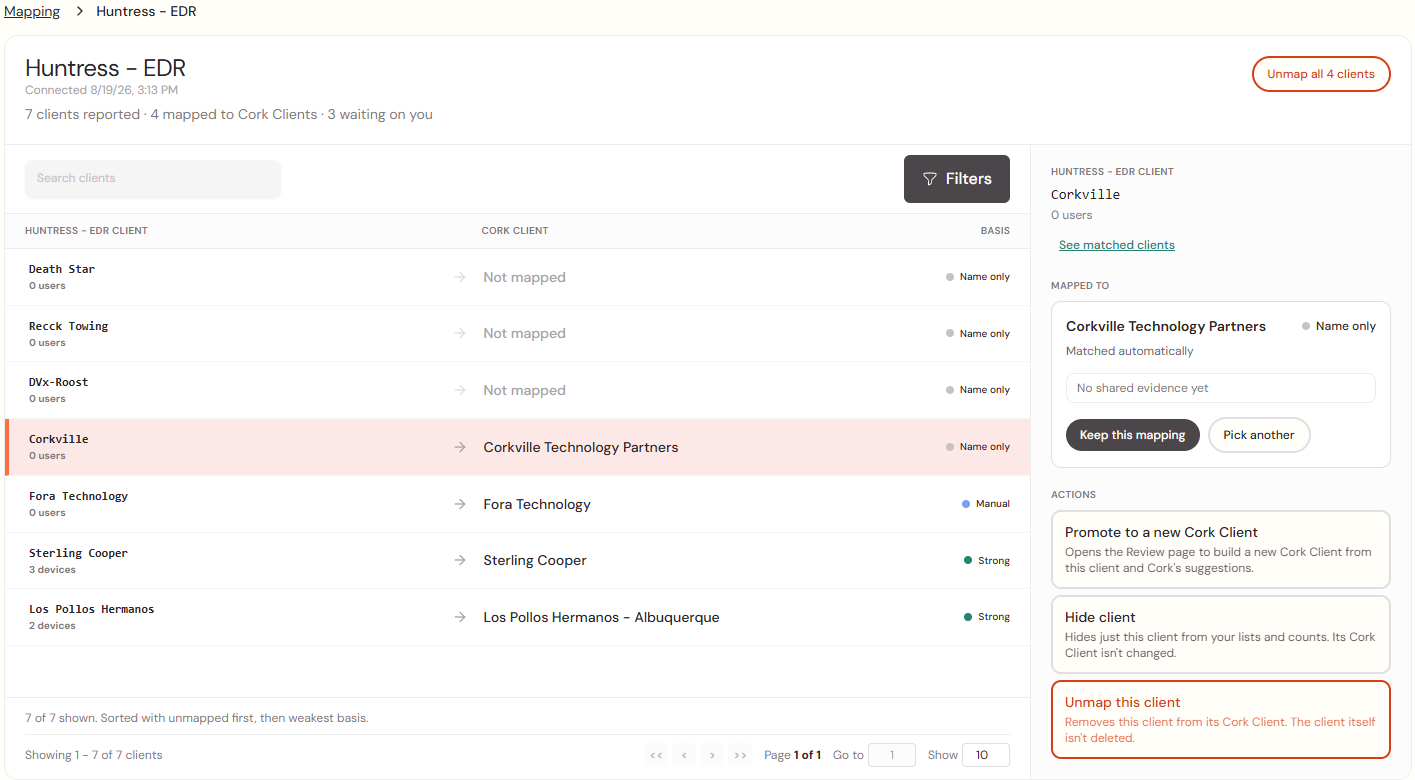Click the arrow icon in Death Star row
This screenshot has width=1415, height=780.
[x=460, y=277]
